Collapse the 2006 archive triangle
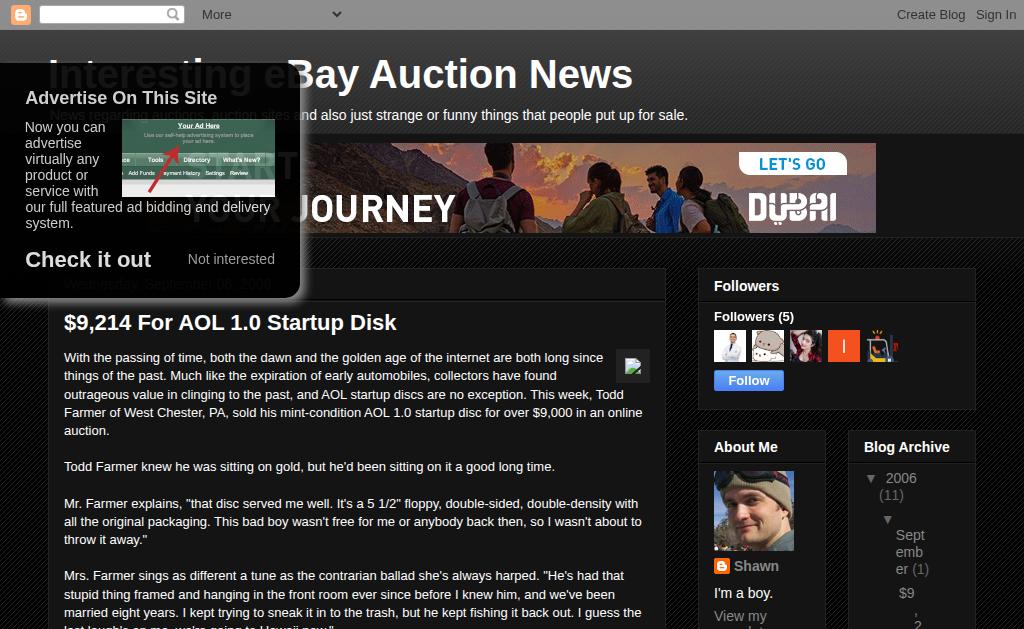This screenshot has height=629, width=1024. [x=871, y=479]
